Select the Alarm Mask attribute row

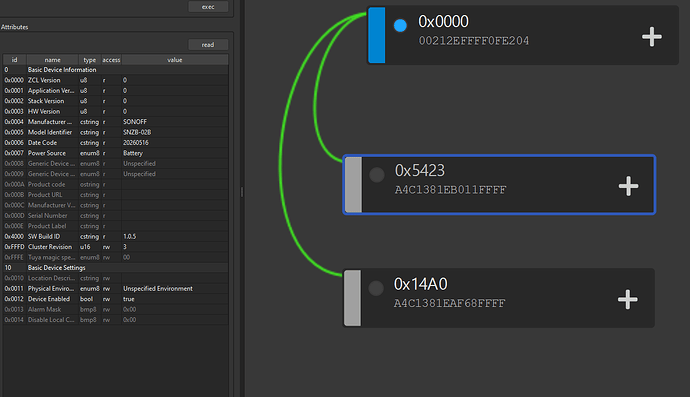click(x=116, y=309)
